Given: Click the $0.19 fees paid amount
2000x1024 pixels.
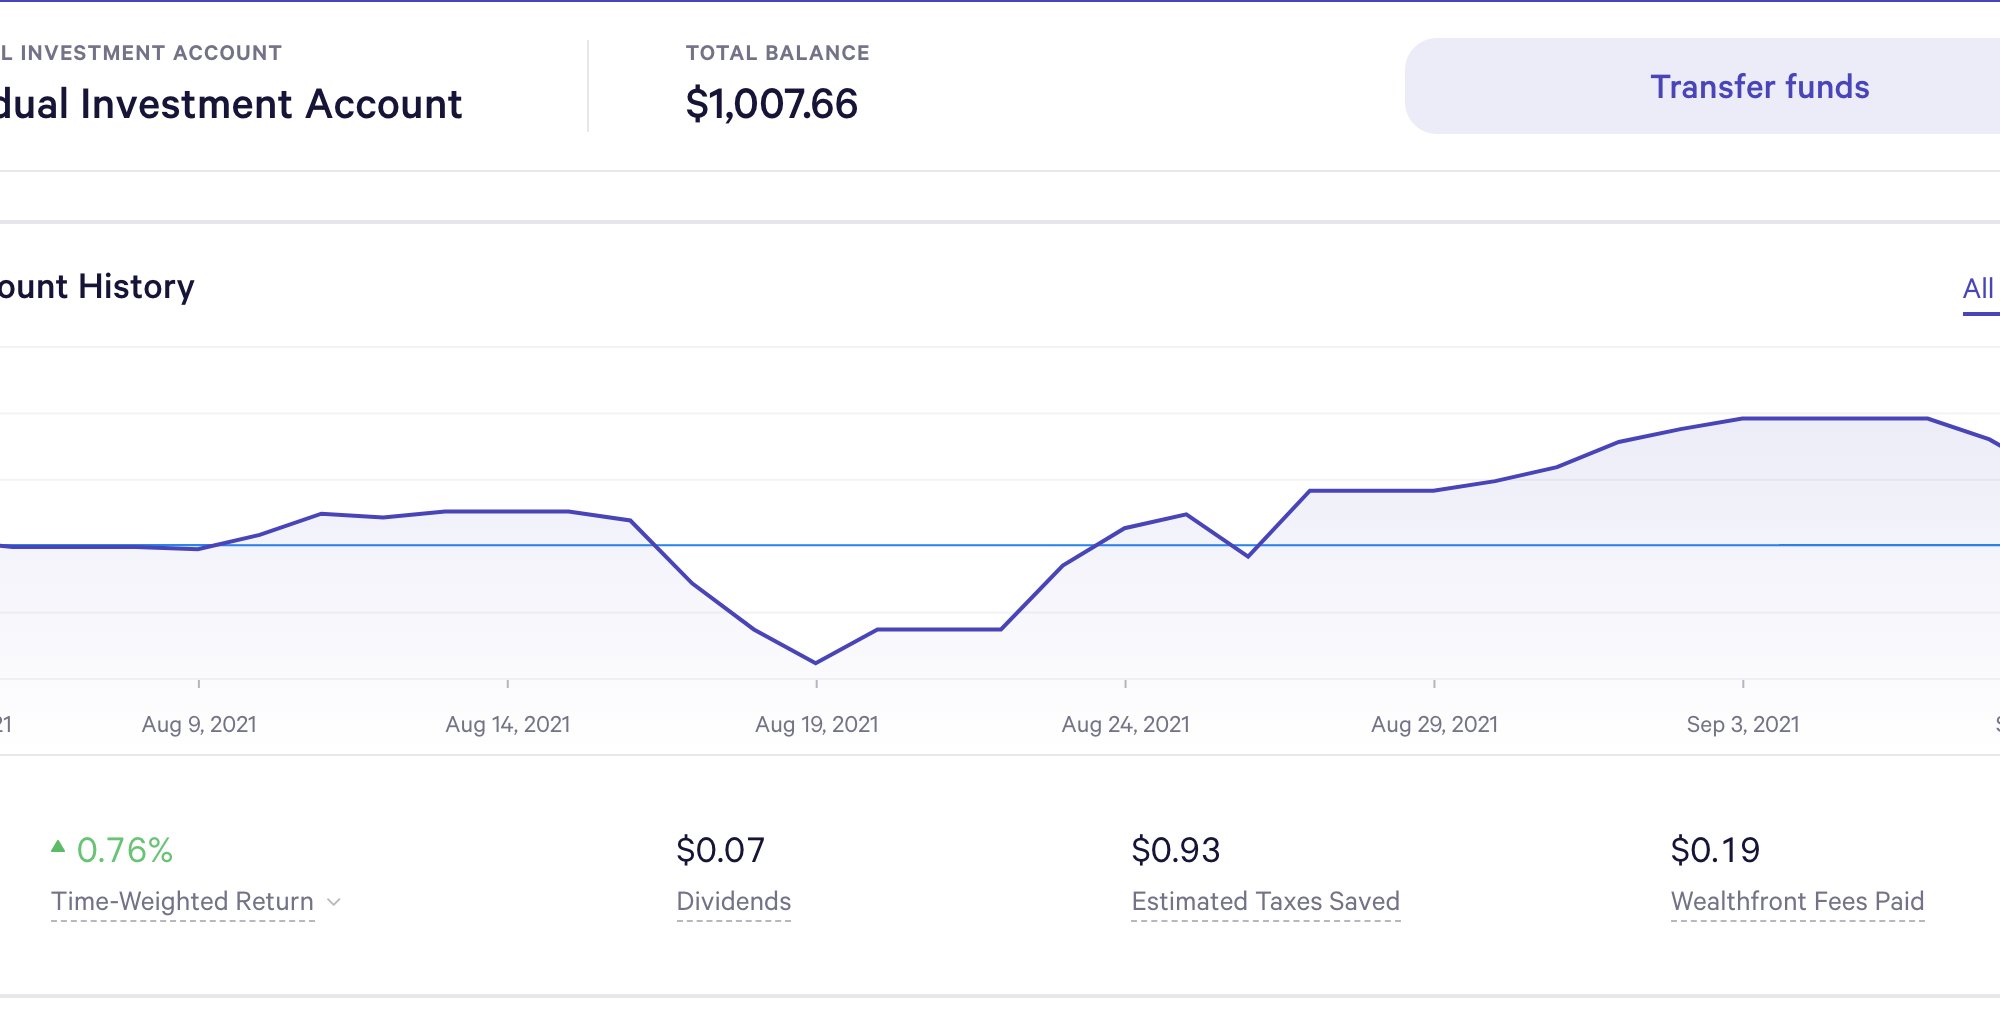Looking at the screenshot, I should (x=1715, y=850).
